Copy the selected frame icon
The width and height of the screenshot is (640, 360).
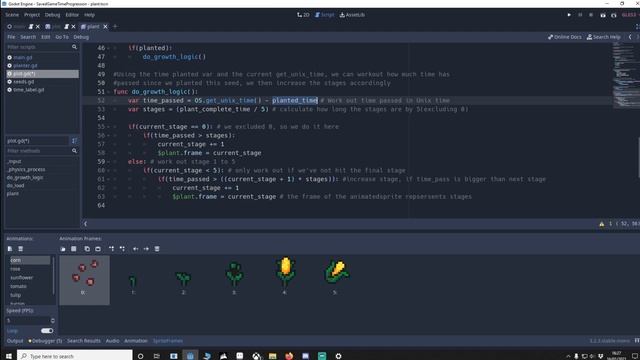pyautogui.click(x=87, y=249)
